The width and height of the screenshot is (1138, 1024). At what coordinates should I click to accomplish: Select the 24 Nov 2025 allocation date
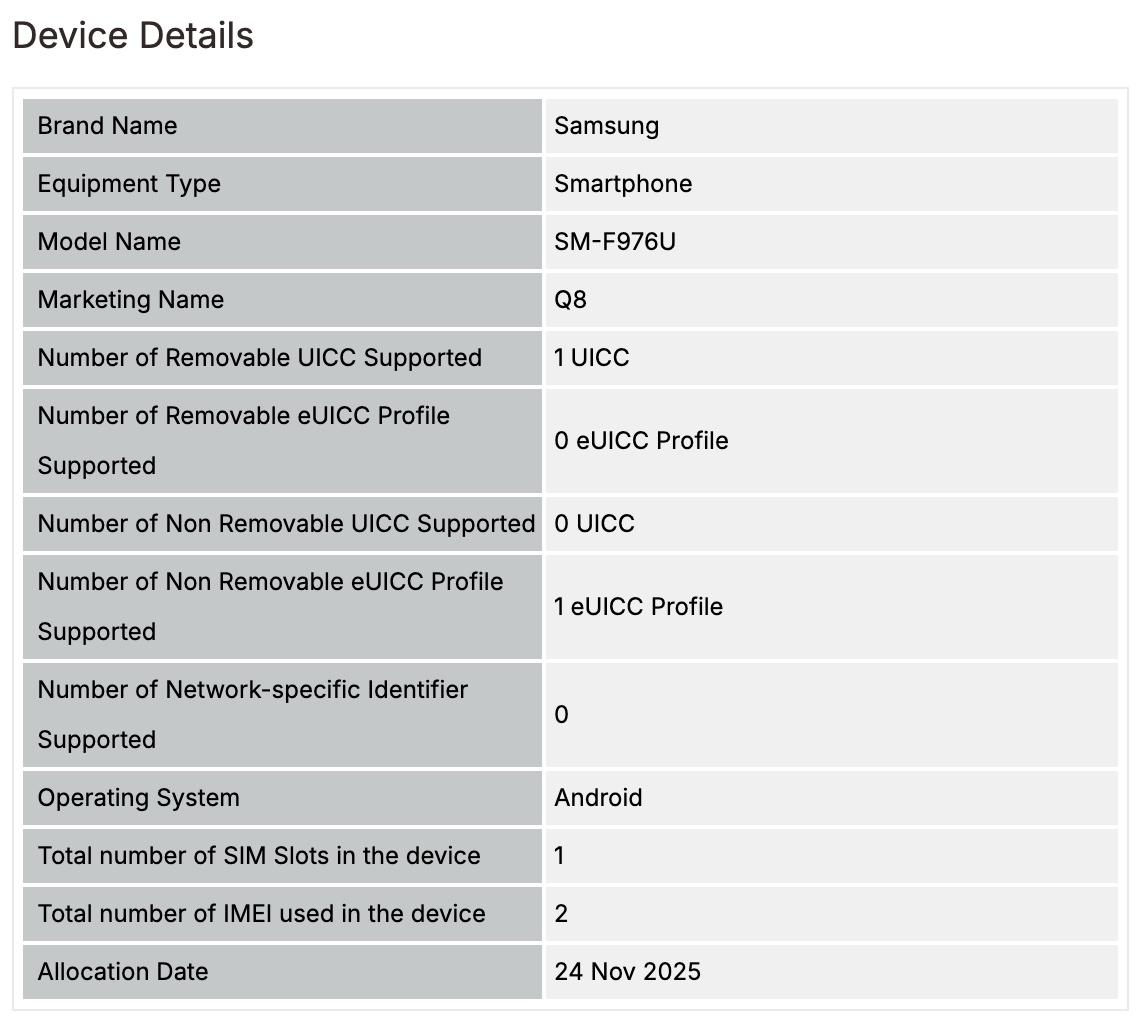pos(627,972)
